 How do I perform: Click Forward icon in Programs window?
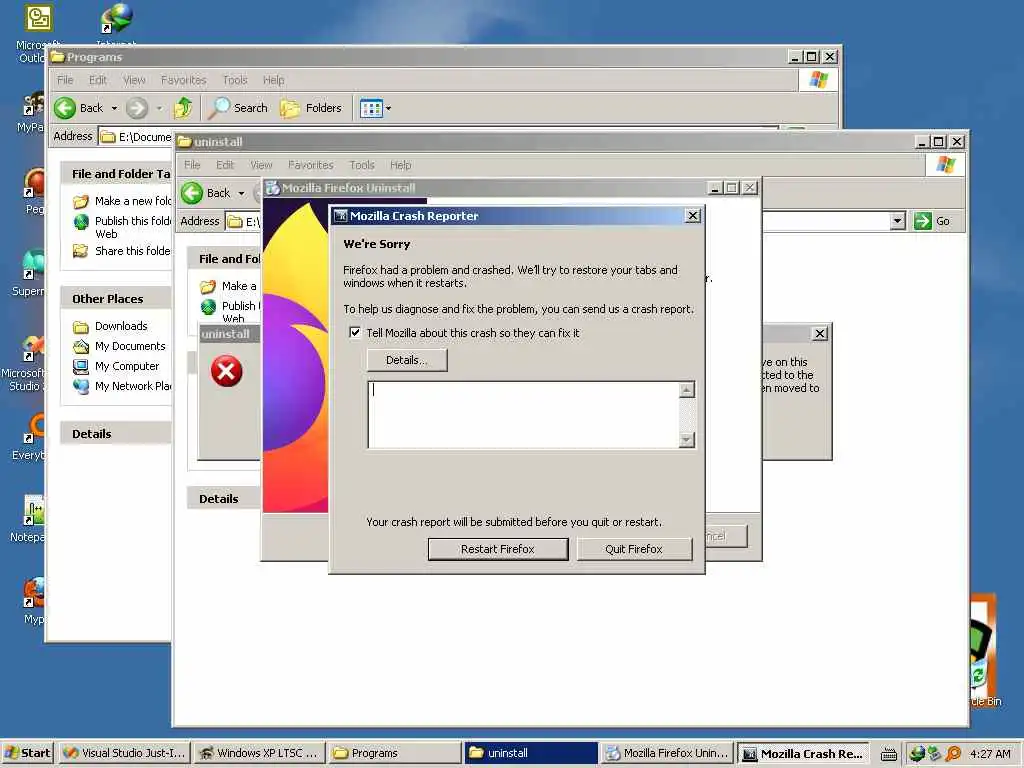[136, 108]
